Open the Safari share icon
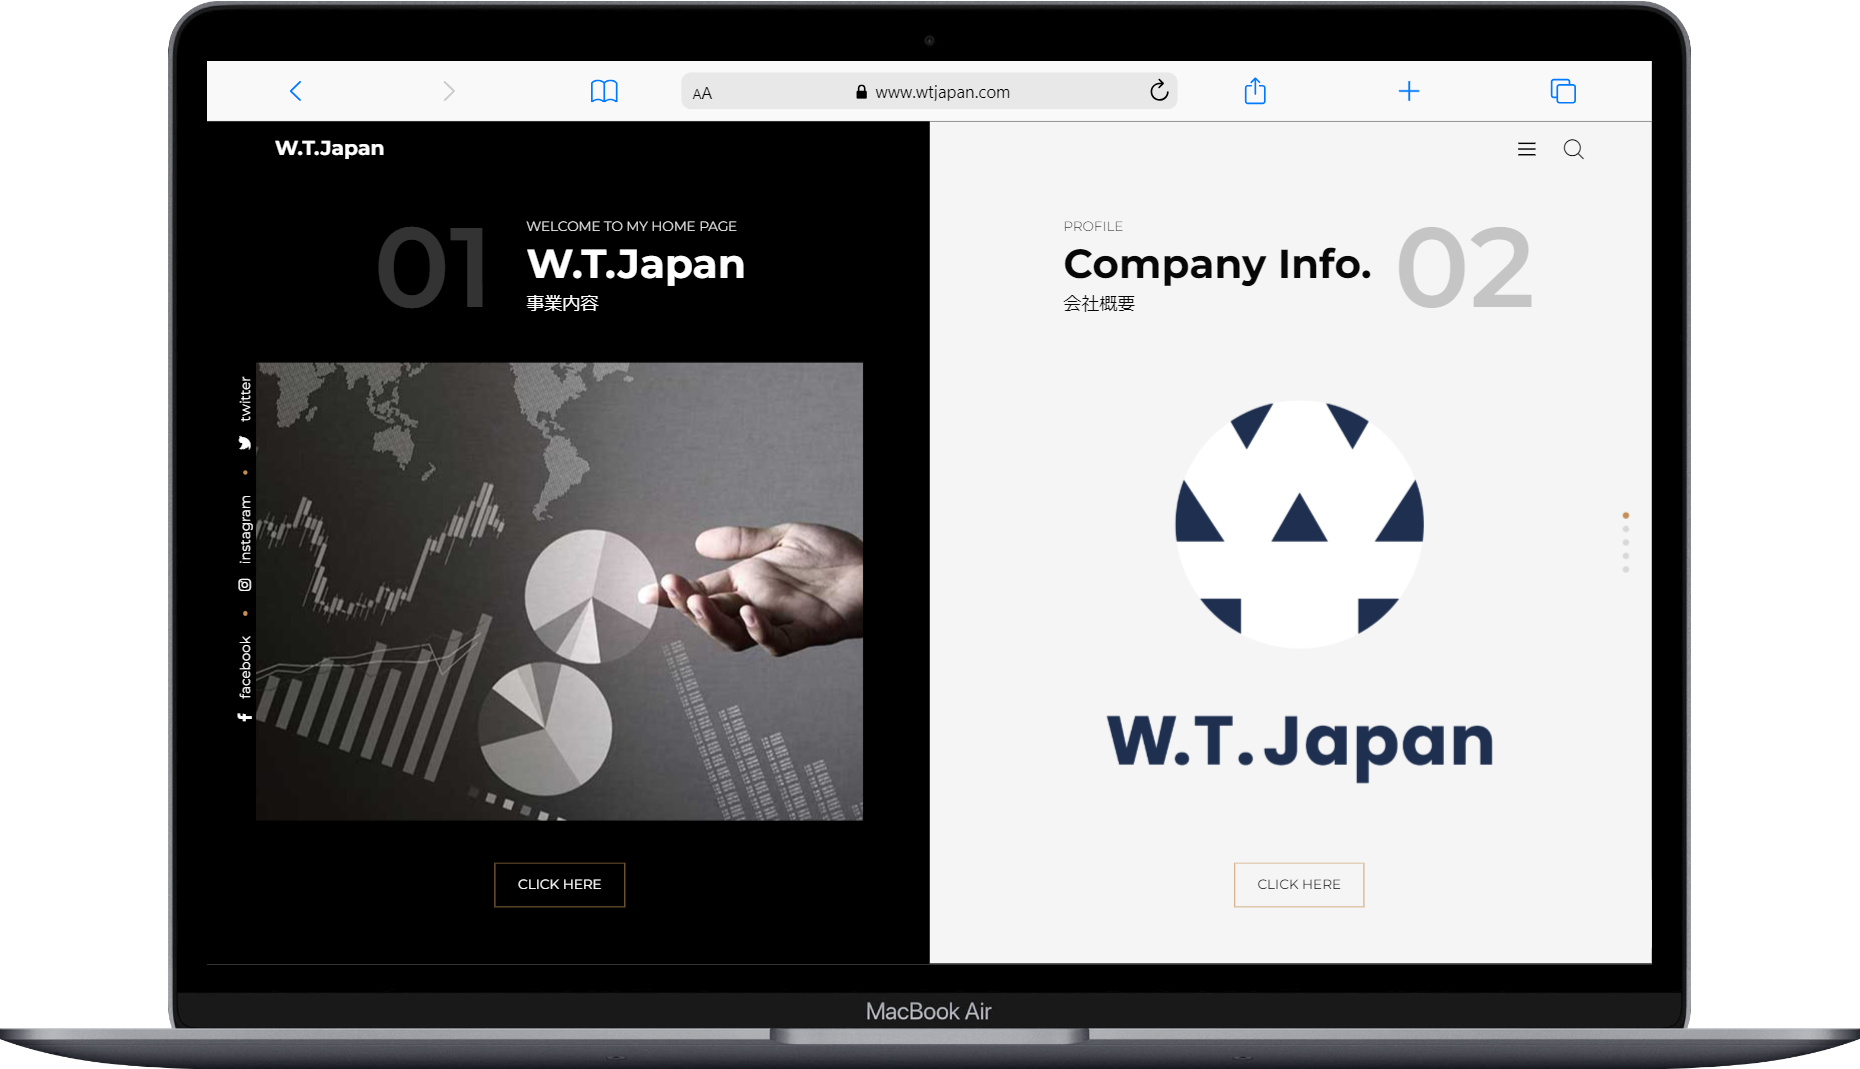Screen dimensions: 1860x1069 (1255, 91)
